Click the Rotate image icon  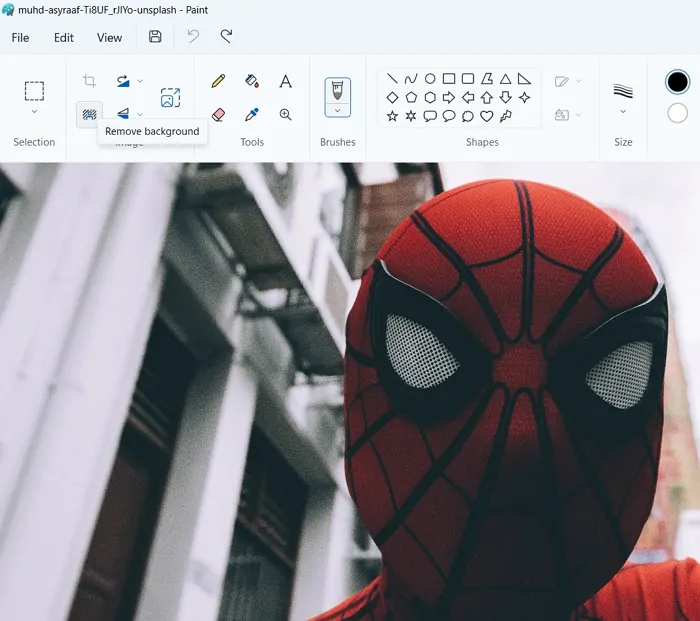(123, 81)
